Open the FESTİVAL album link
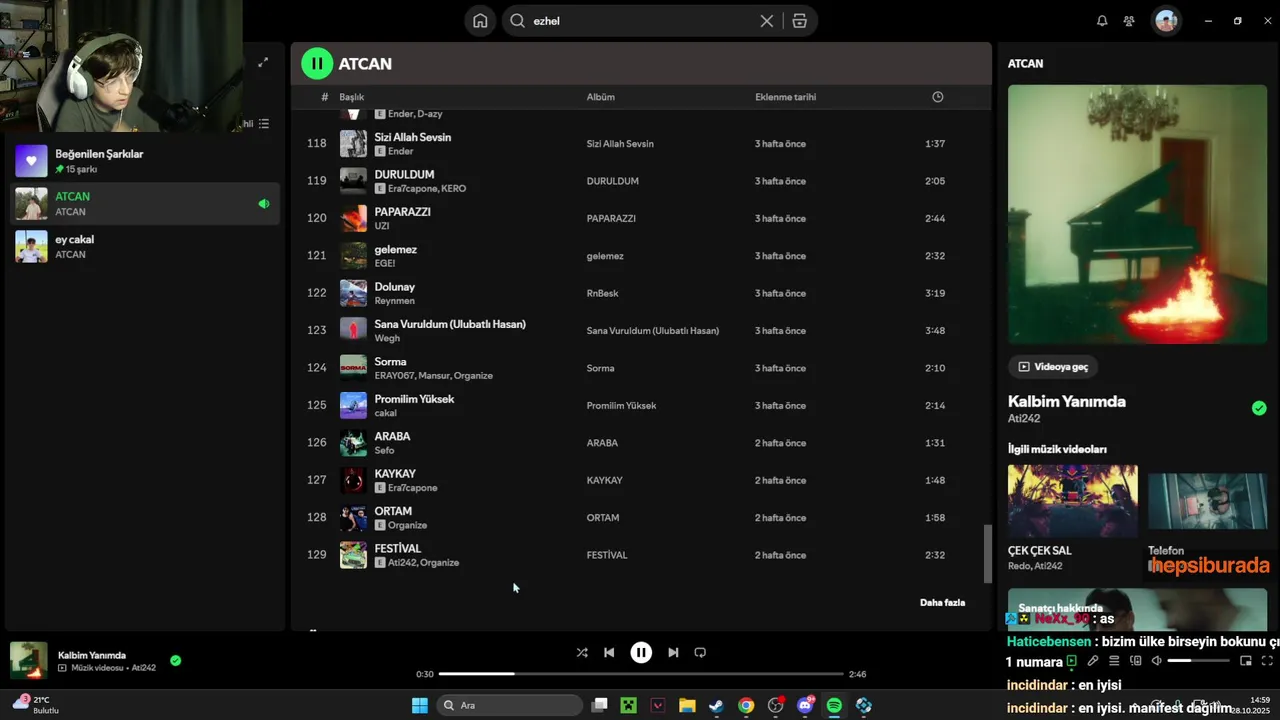 pyautogui.click(x=607, y=555)
